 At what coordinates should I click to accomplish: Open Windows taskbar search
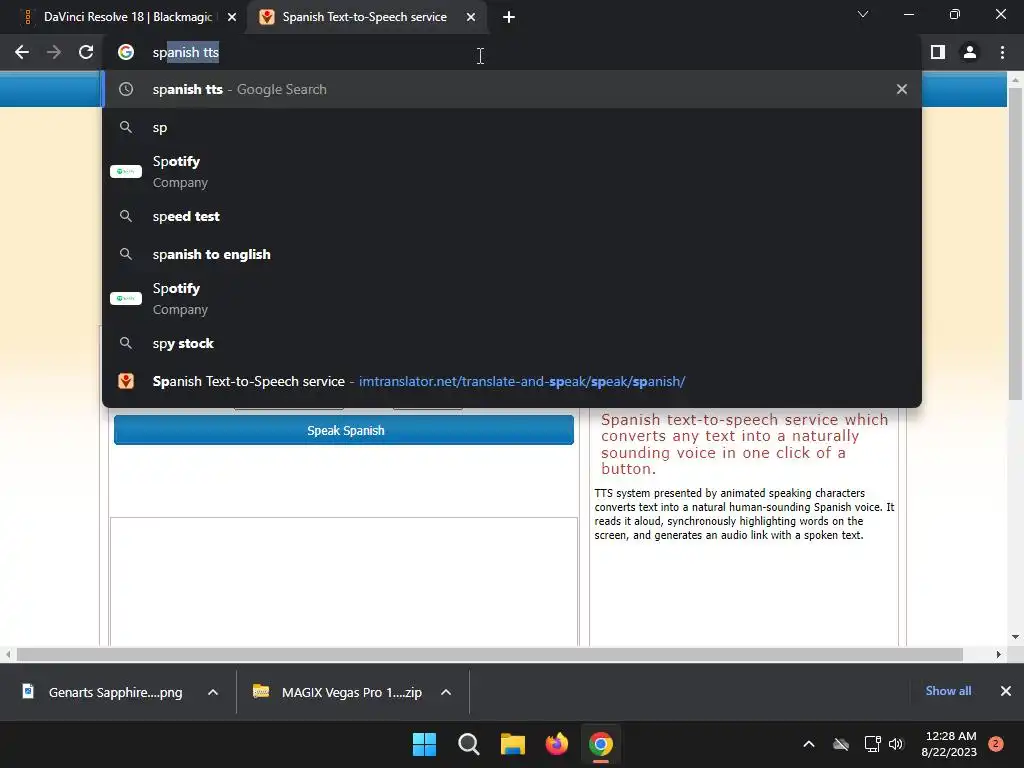469,744
